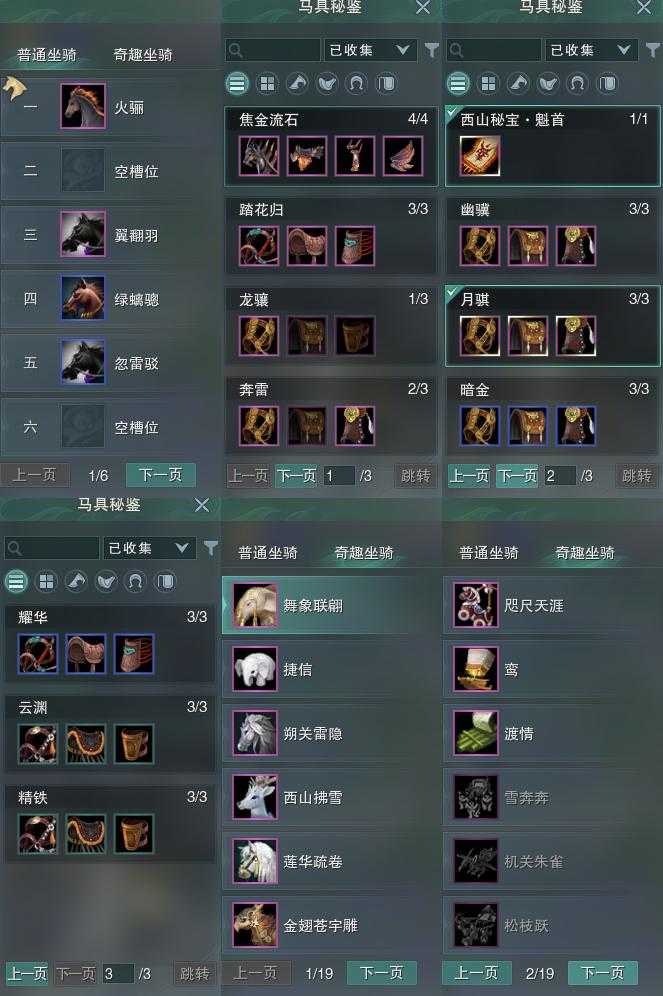The width and height of the screenshot is (663, 996).
Task: Select the 咫尺天涯 mount icon
Action: click(x=476, y=605)
